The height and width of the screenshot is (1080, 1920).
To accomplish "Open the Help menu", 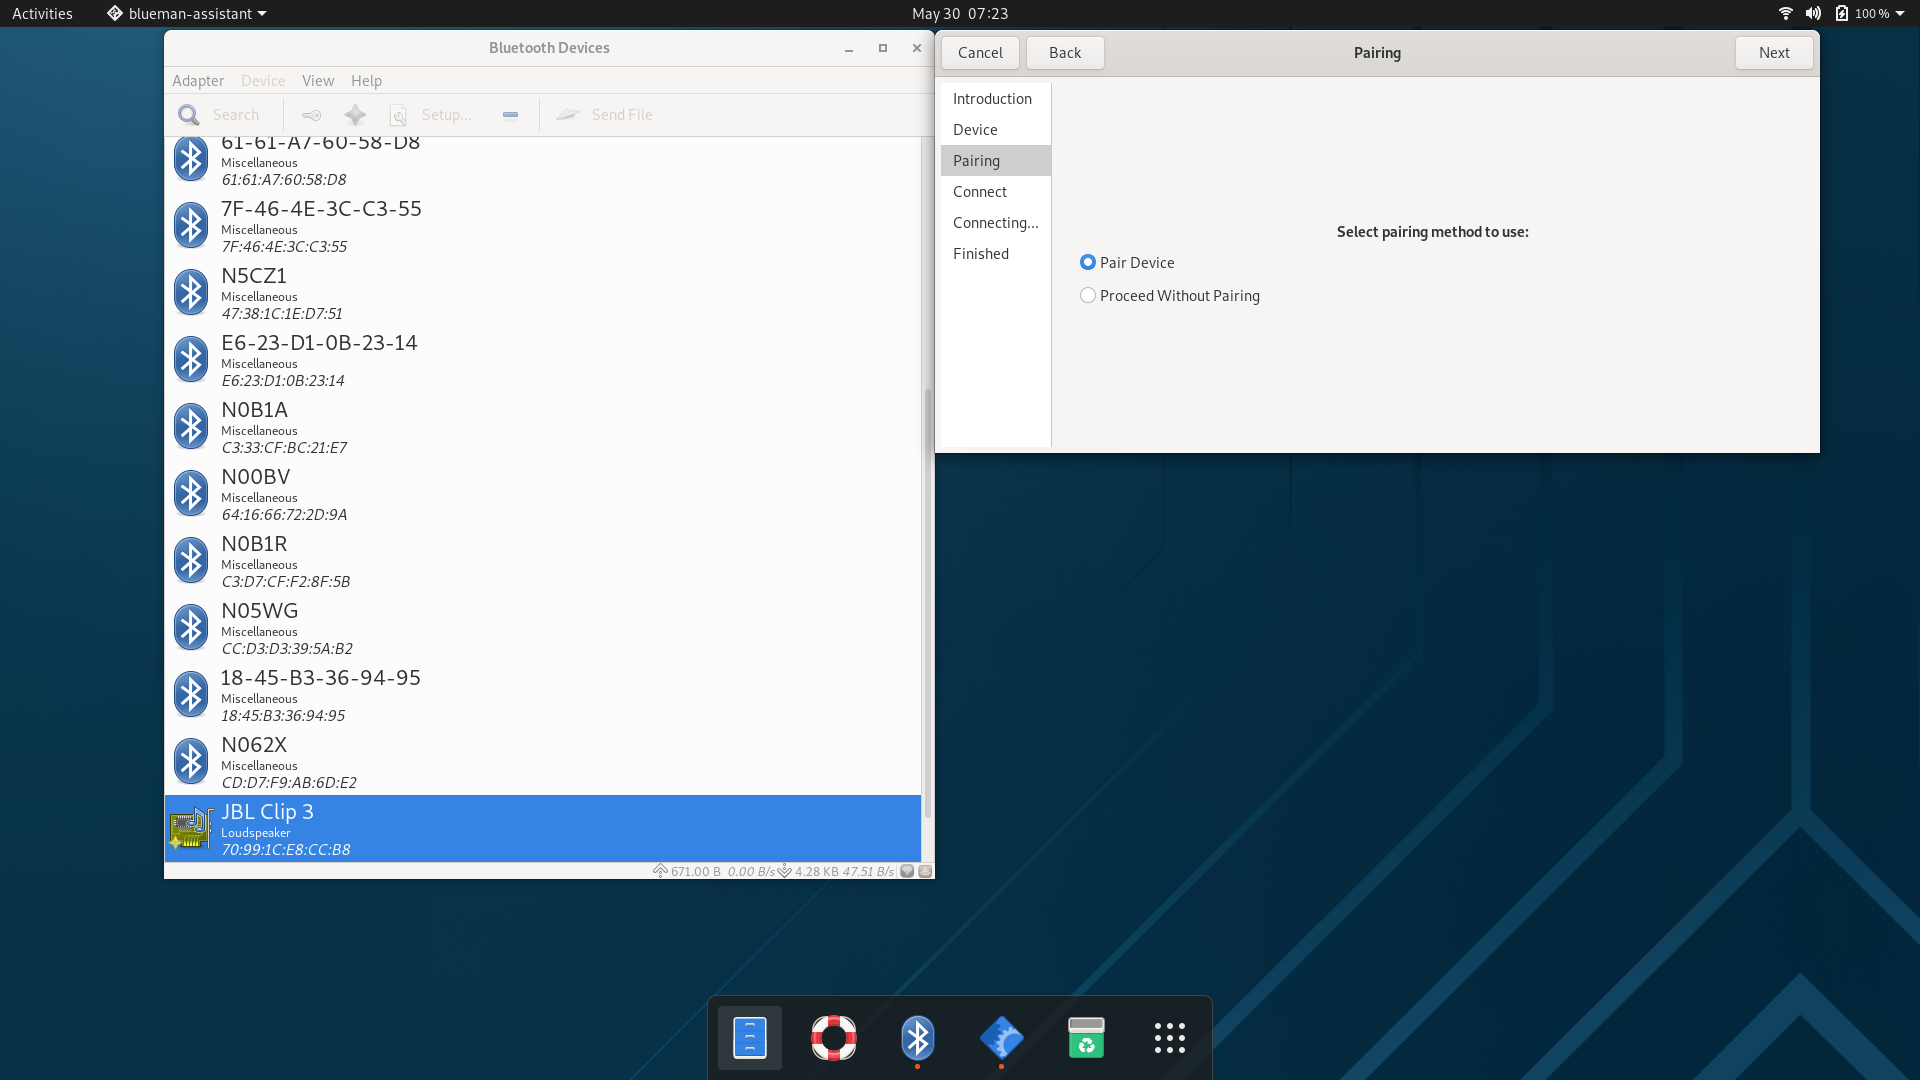I will click(x=366, y=80).
